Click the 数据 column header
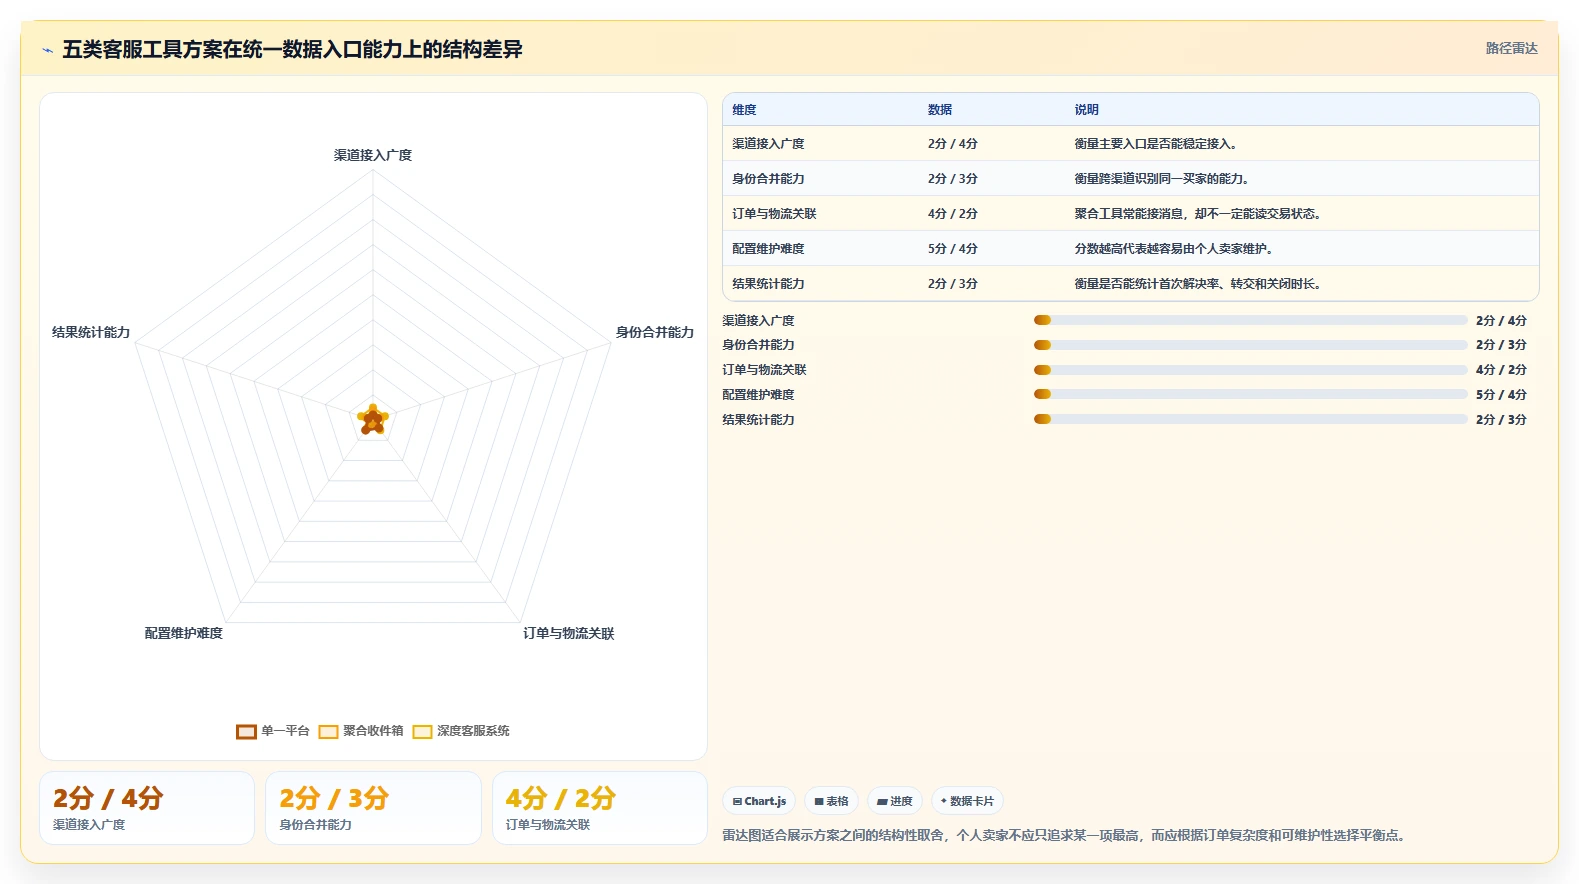Screen dimensions: 1579x884 point(940,110)
